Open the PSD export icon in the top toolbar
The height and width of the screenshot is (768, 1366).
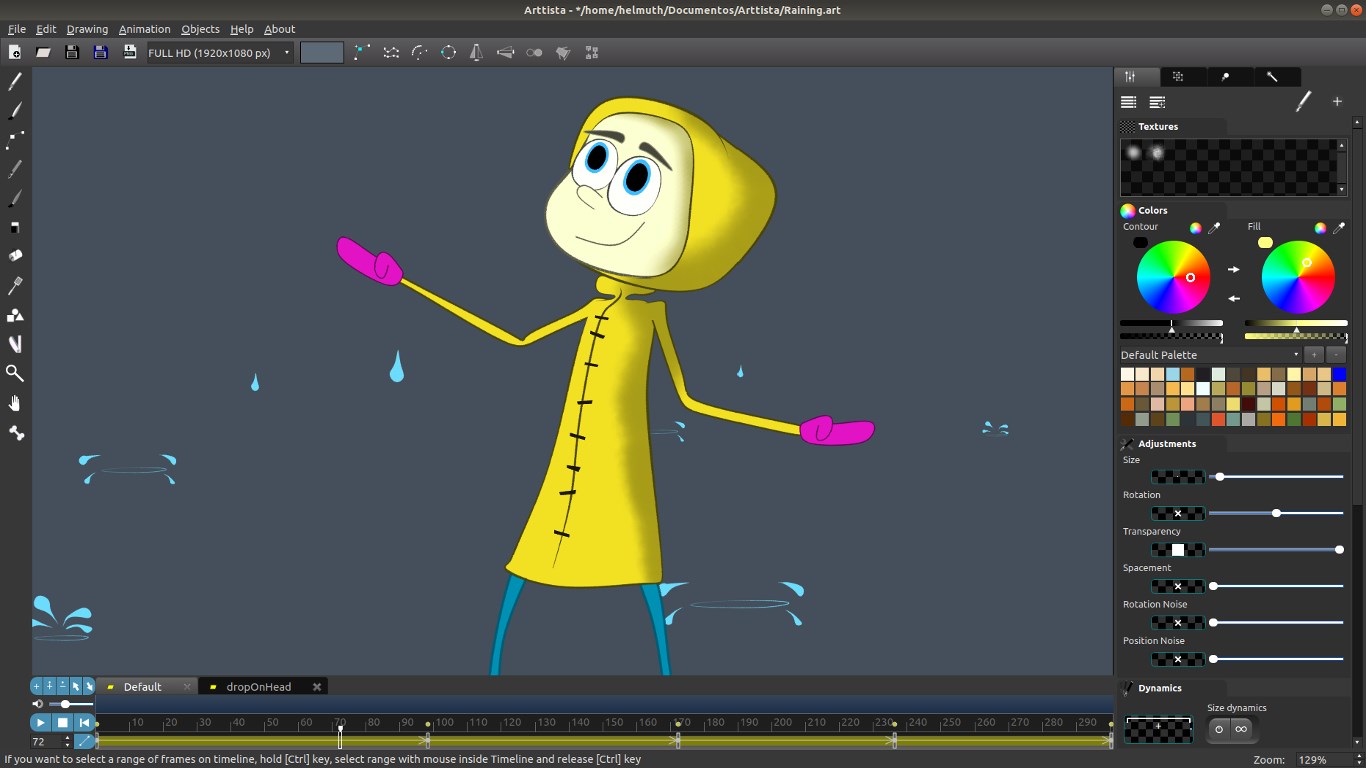pyautogui.click(x=130, y=52)
